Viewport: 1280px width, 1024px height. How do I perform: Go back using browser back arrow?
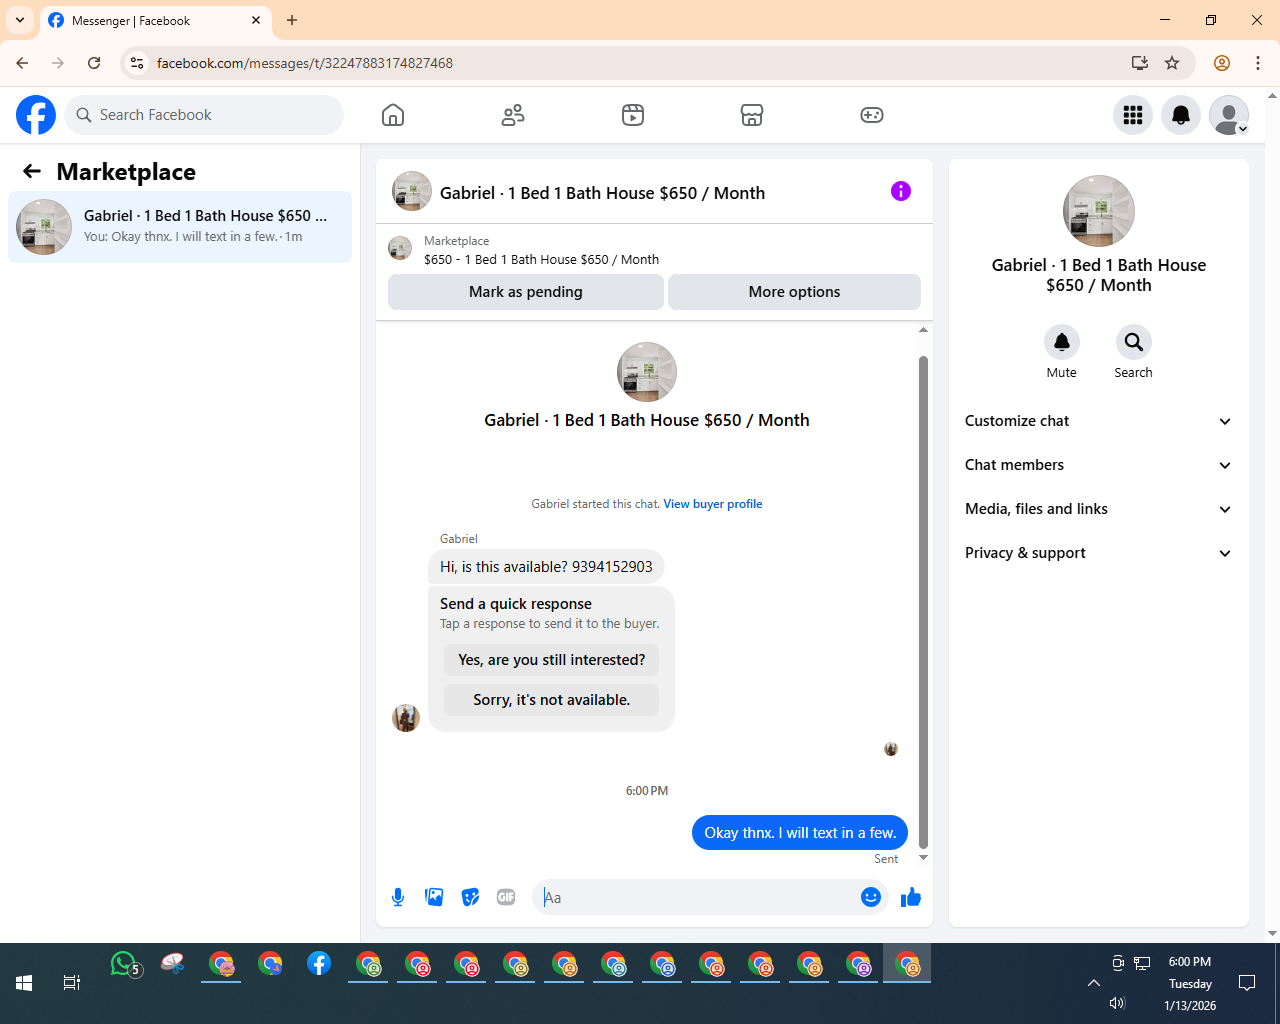pos(22,63)
